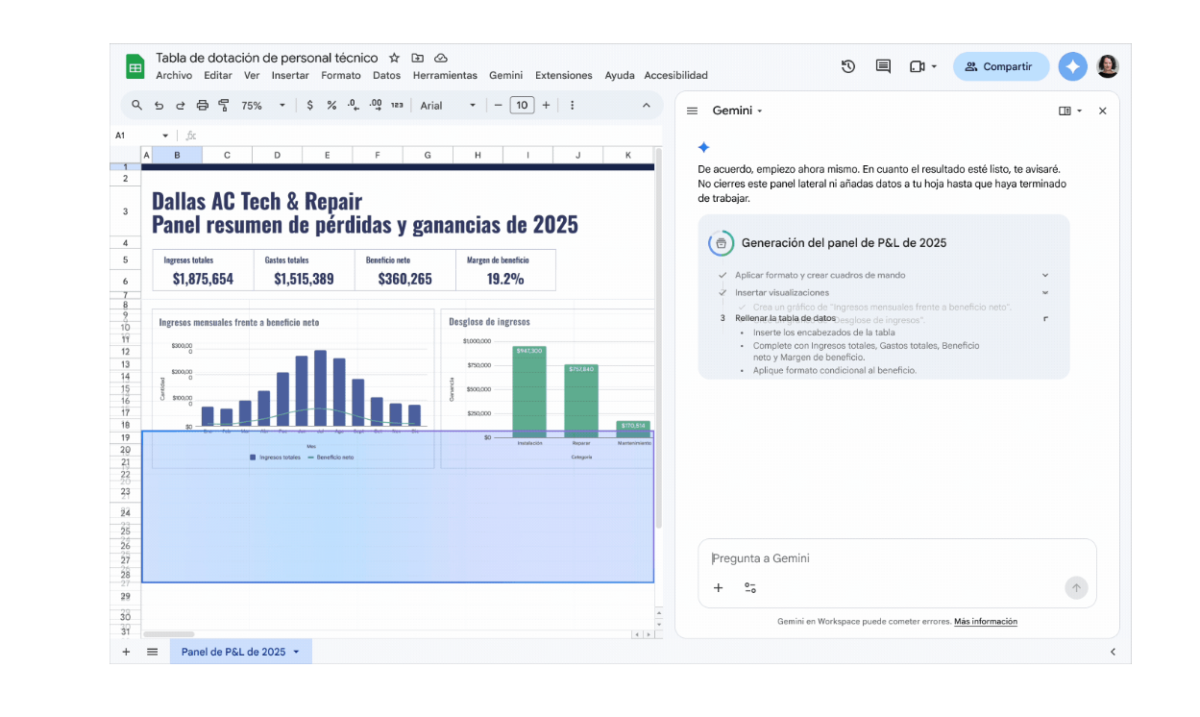The height and width of the screenshot is (717, 1200).
Task: Open the Accesibilidad menu
Action: (676, 75)
